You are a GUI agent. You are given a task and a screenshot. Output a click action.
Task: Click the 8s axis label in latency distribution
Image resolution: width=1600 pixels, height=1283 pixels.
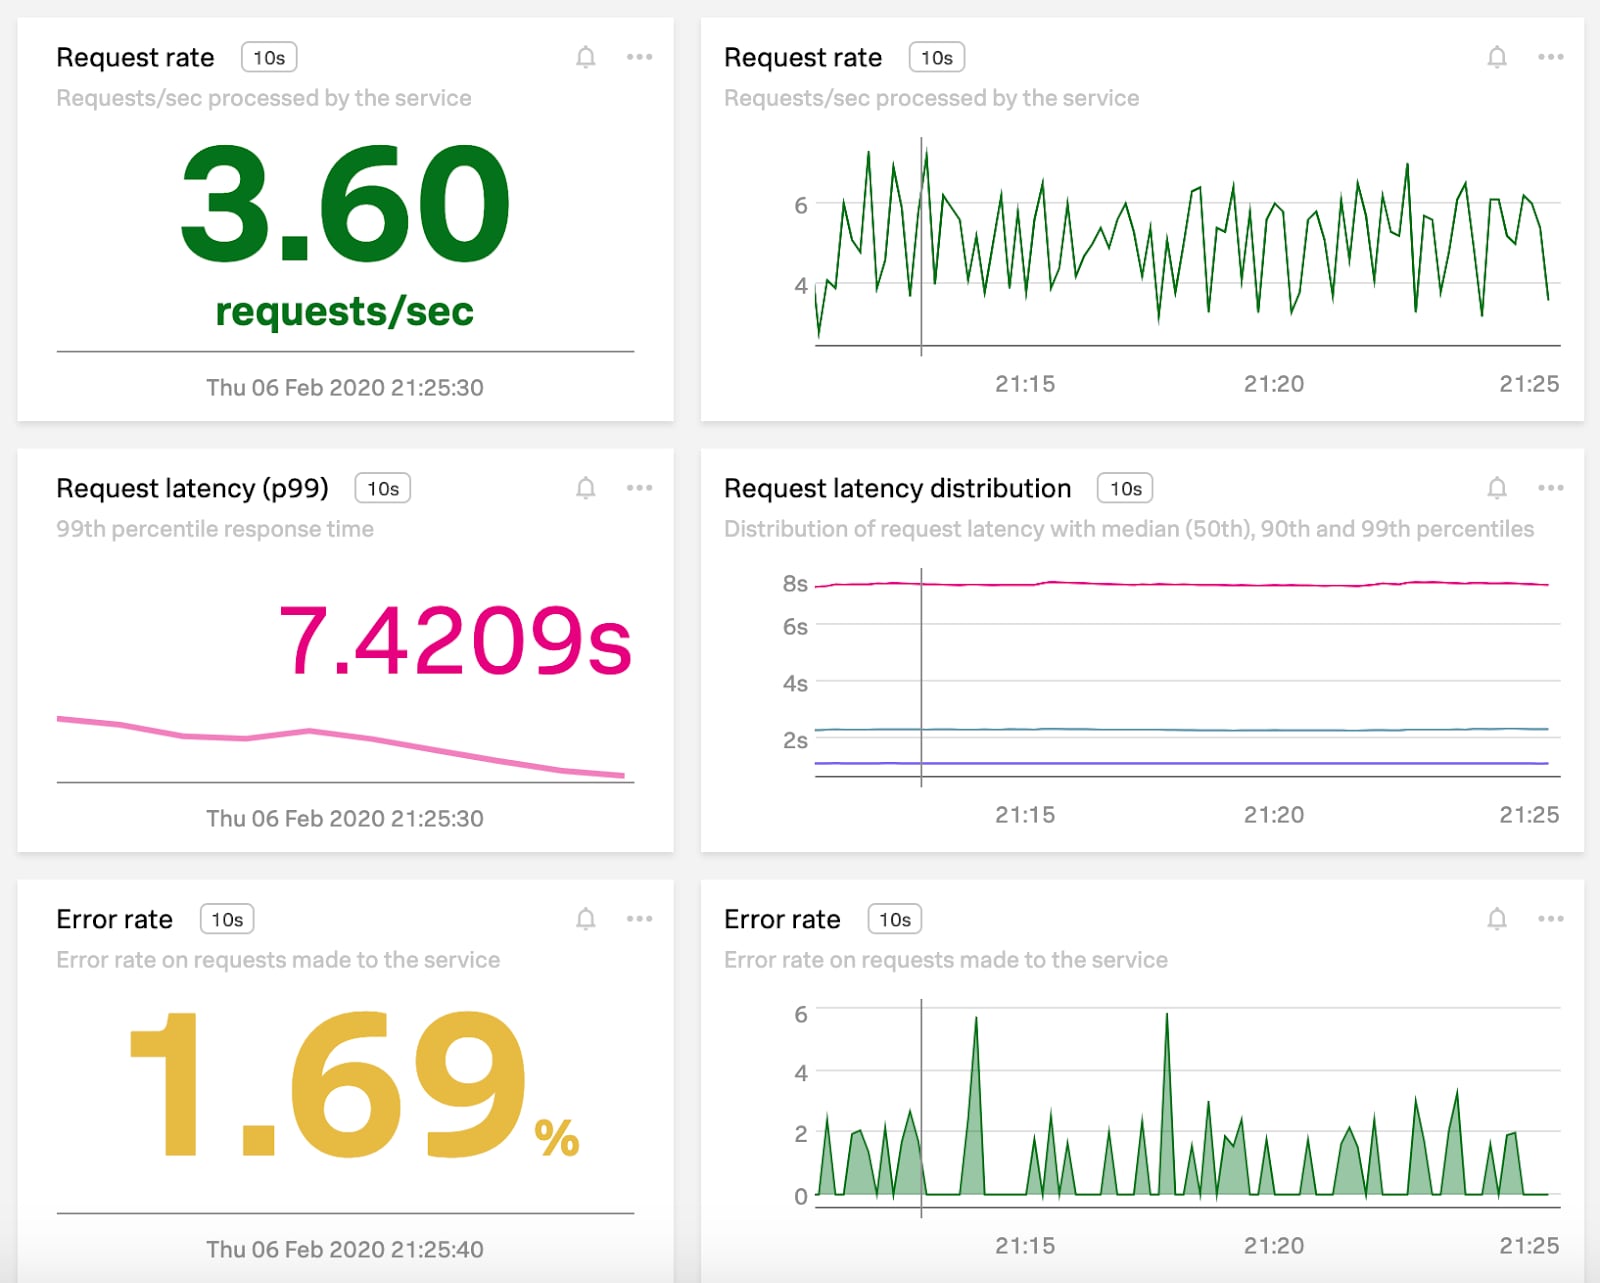[x=795, y=583]
